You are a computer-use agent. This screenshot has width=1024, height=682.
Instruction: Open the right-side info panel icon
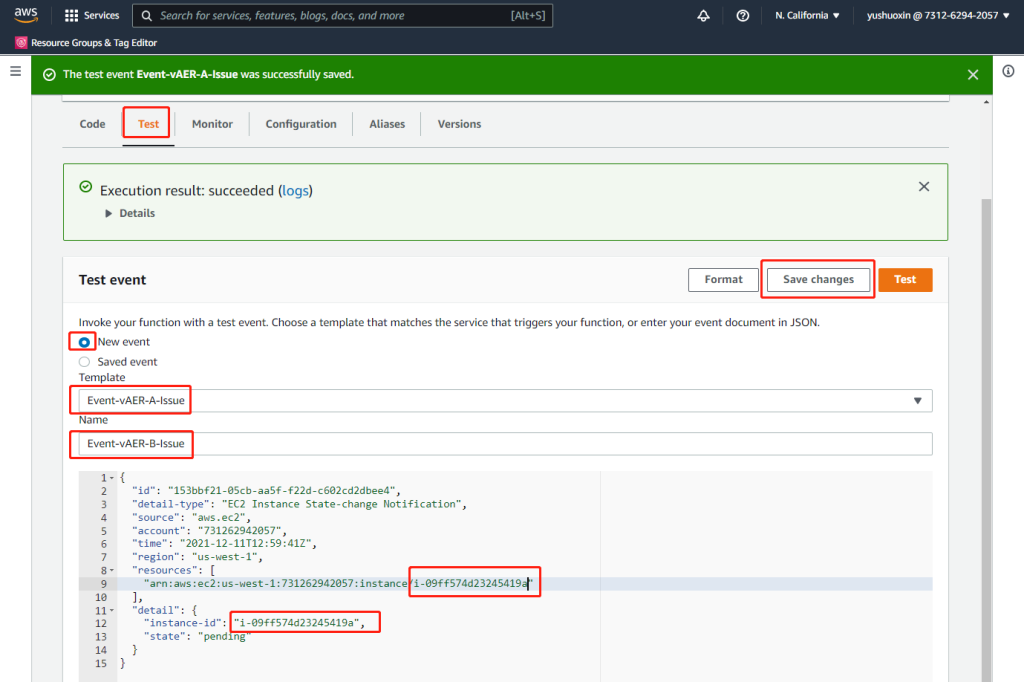pos(1007,72)
